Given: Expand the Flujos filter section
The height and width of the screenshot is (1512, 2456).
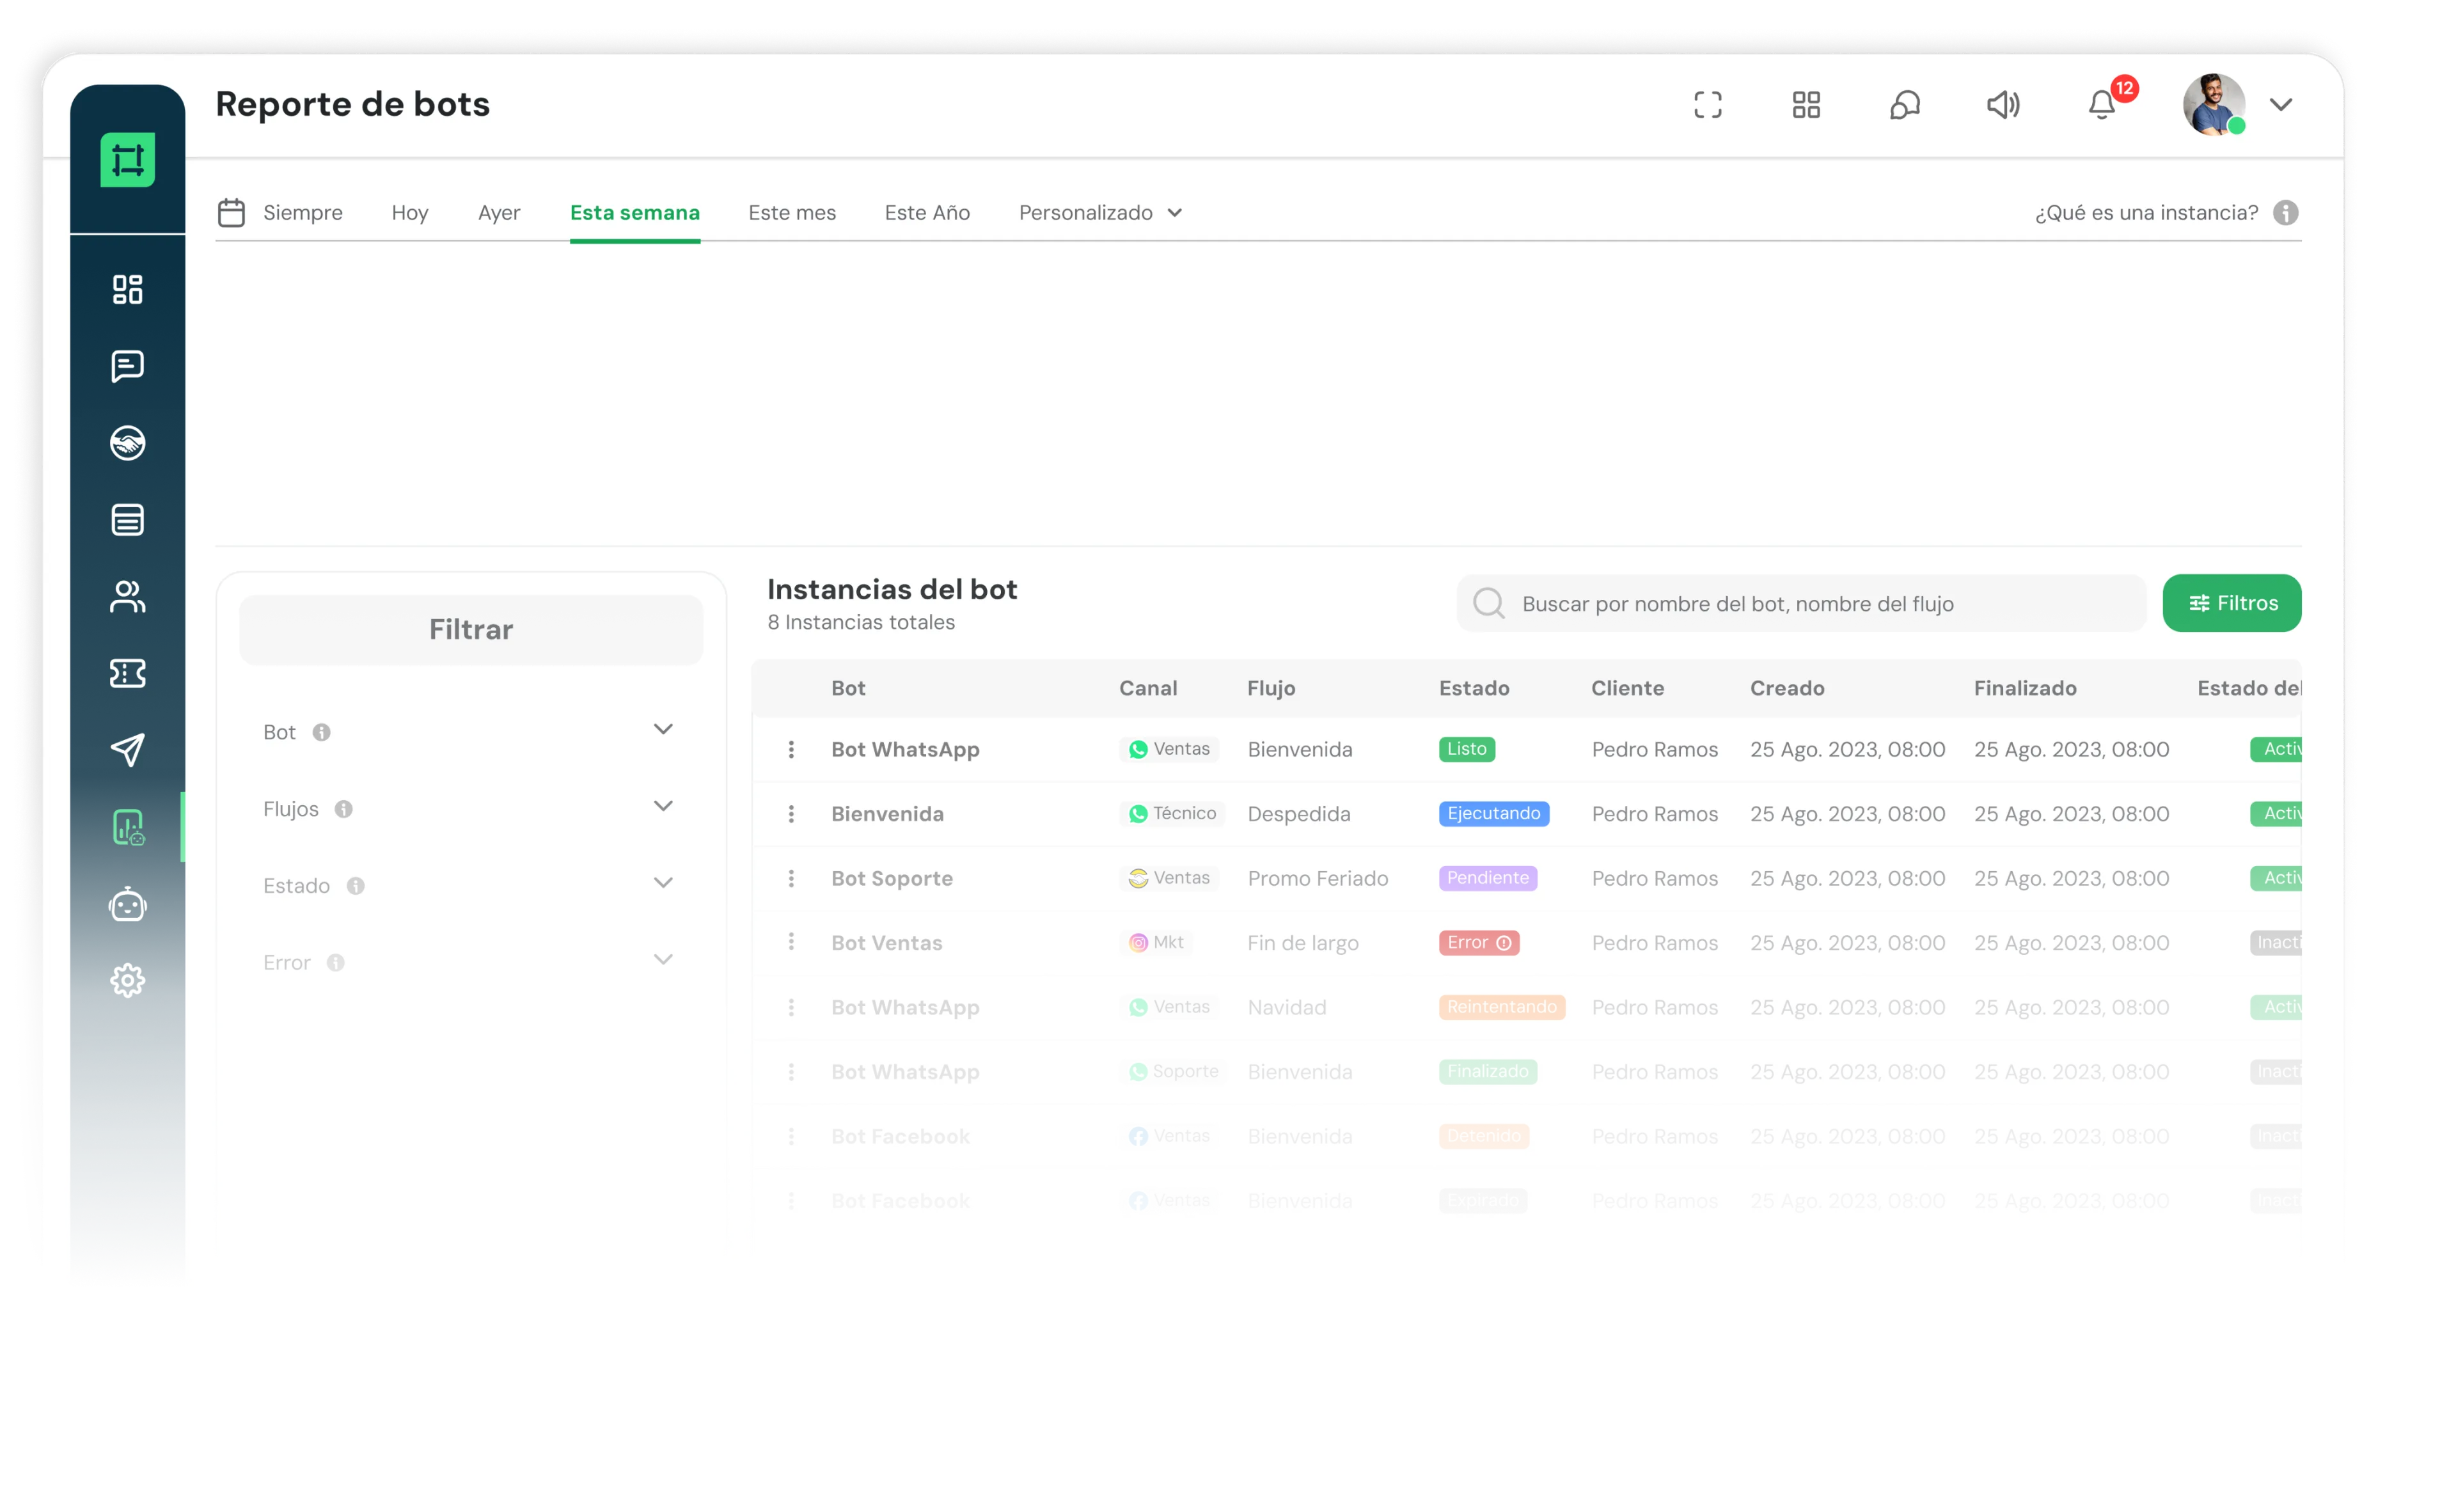Looking at the screenshot, I should pyautogui.click(x=663, y=806).
